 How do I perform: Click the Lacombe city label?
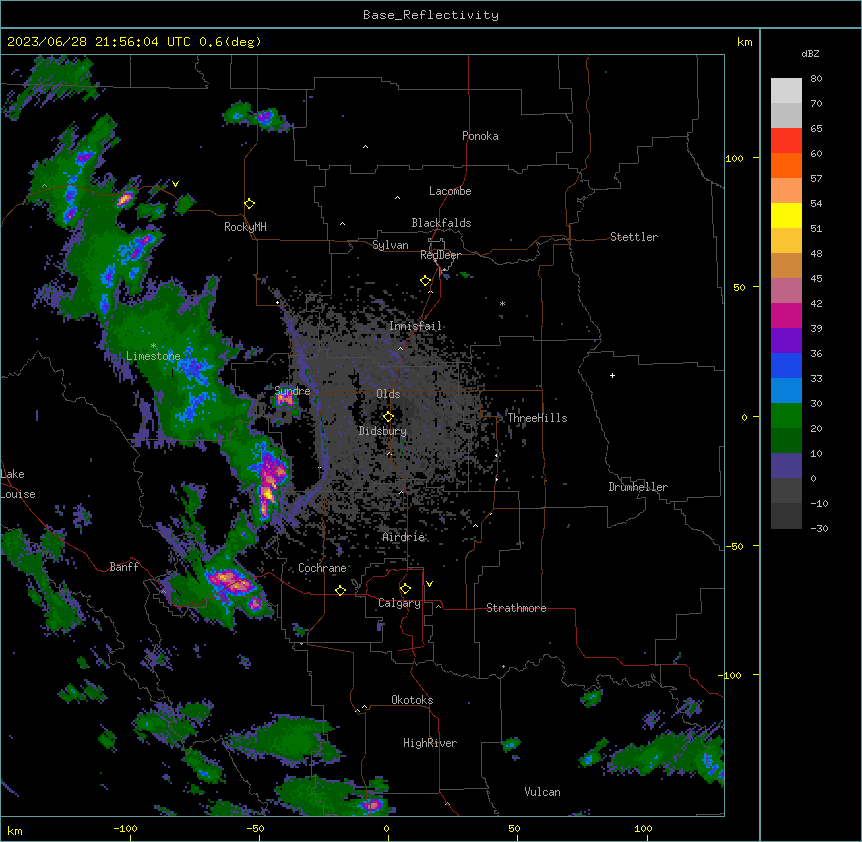tap(450, 191)
